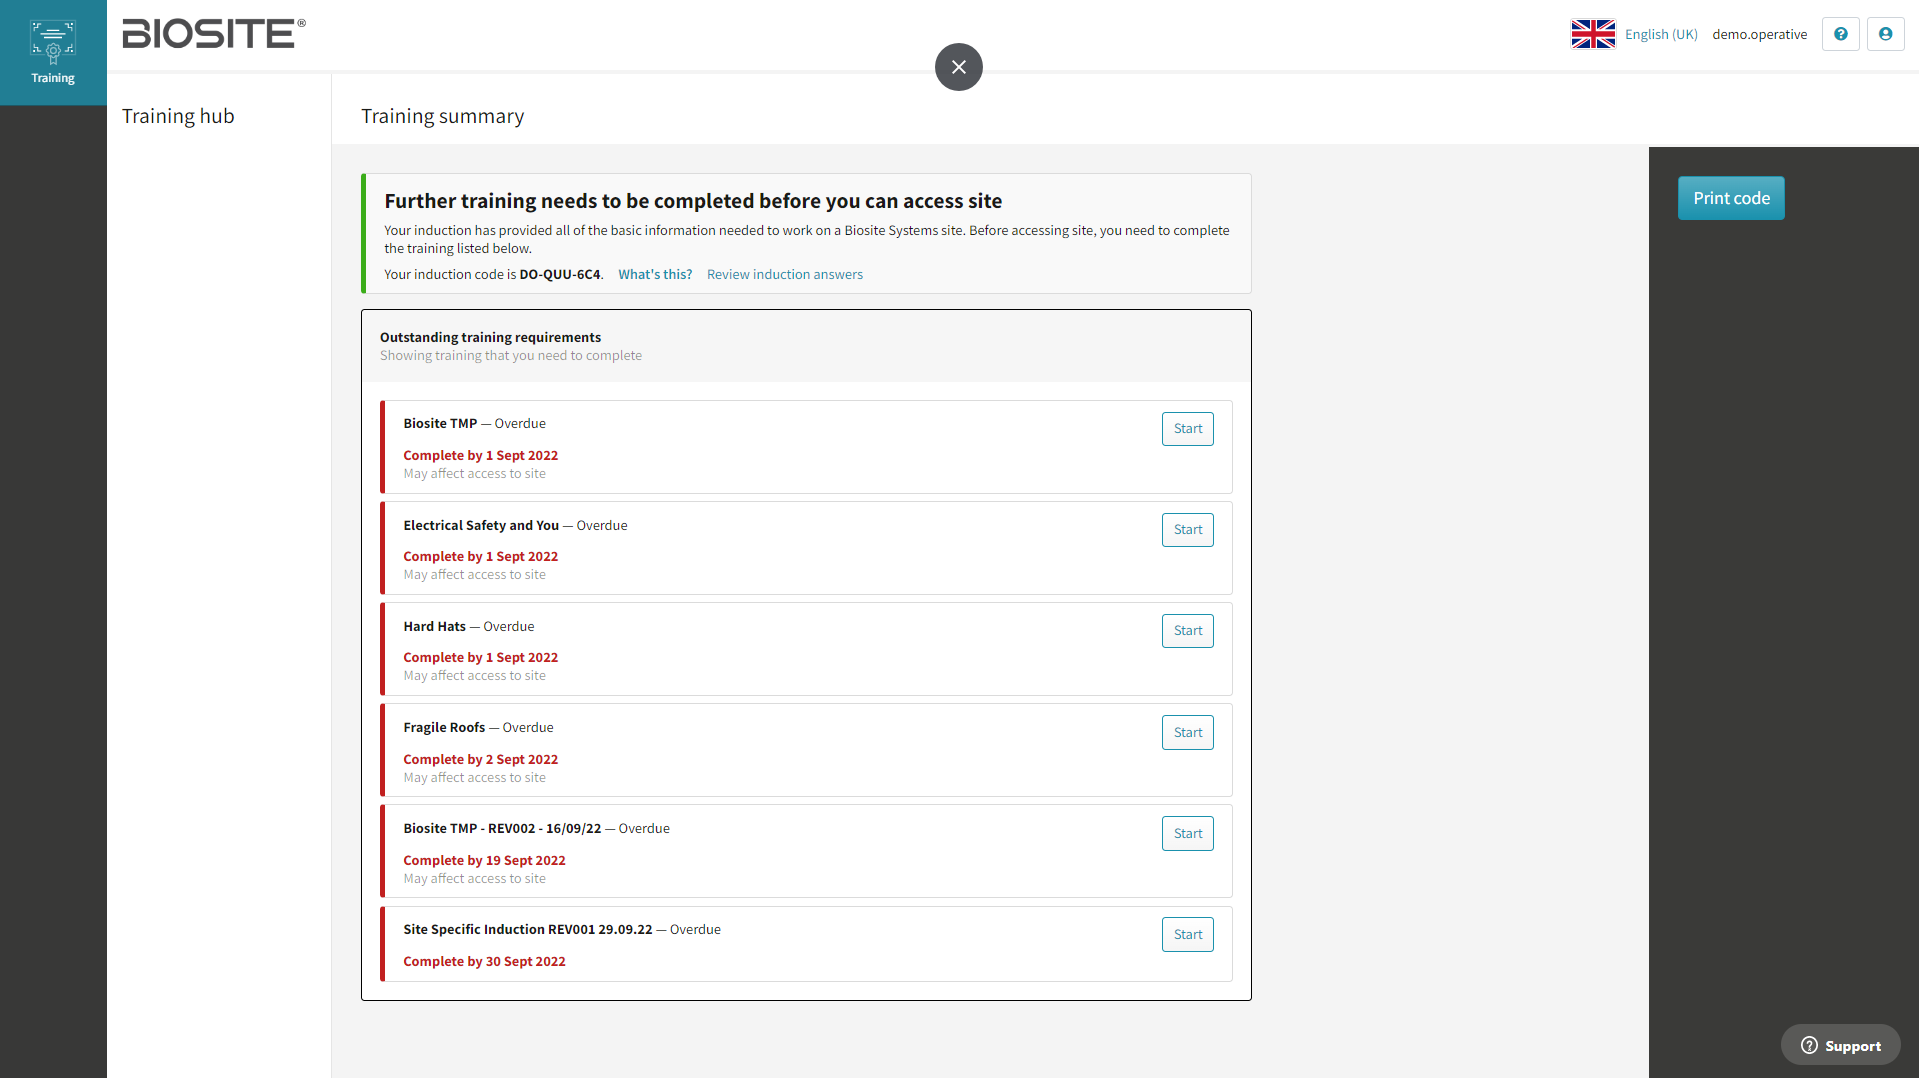Open the What's this? link
1919x1078 pixels.
click(655, 274)
